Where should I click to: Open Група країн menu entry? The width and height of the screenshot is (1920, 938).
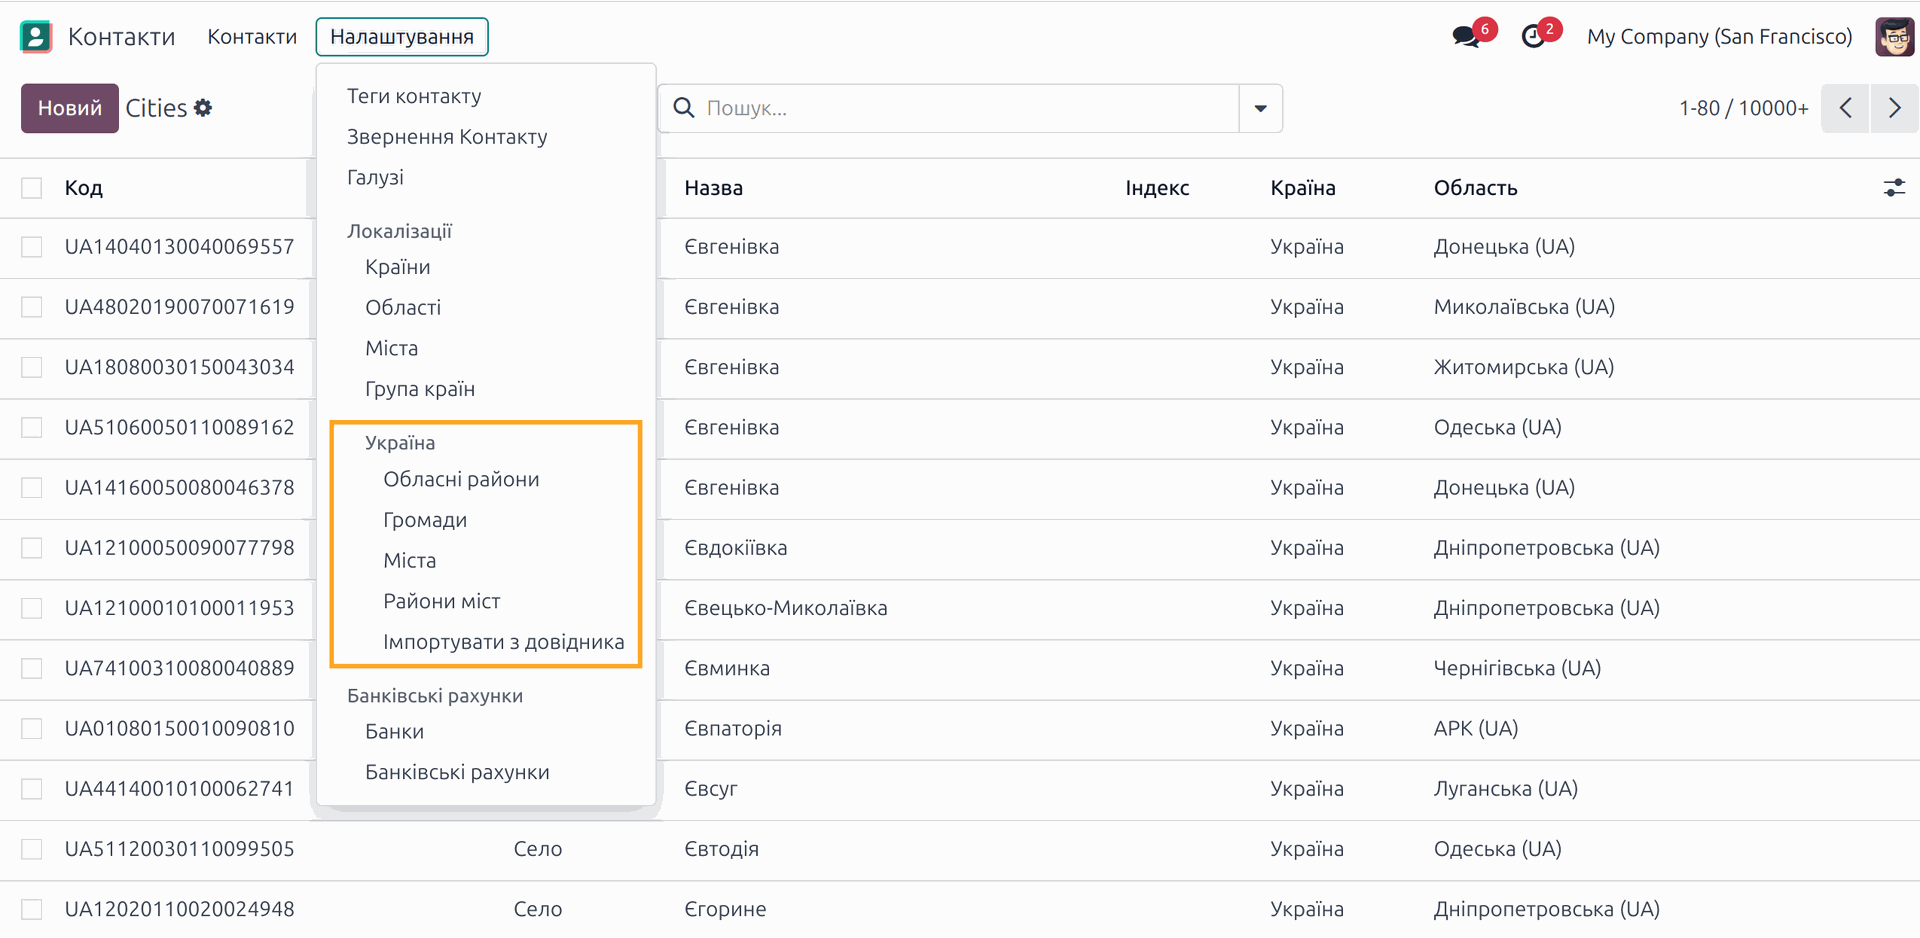pyautogui.click(x=420, y=389)
